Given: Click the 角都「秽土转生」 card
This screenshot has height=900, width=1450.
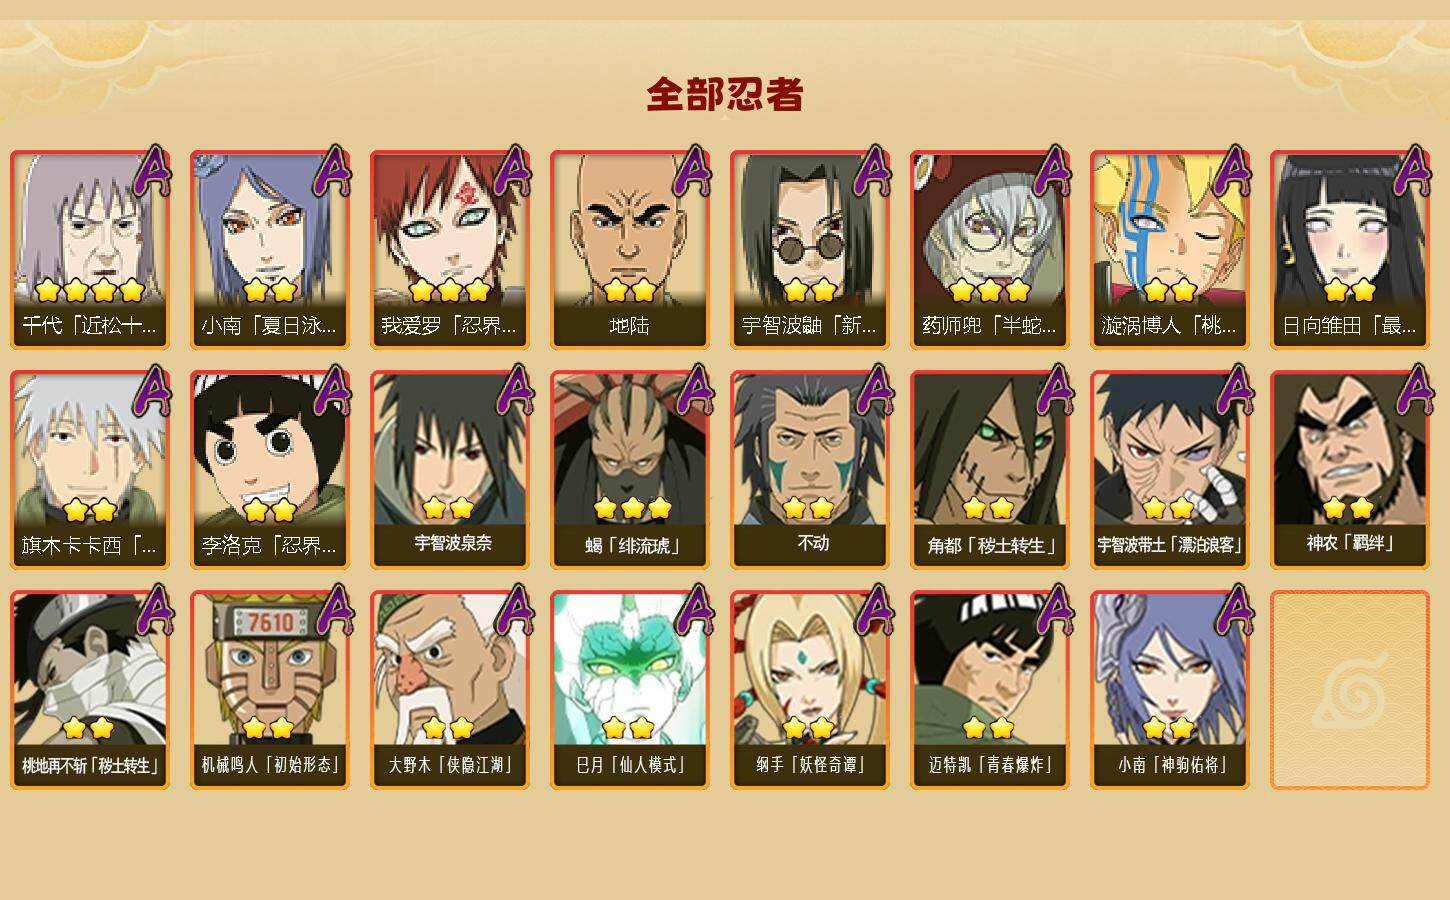Looking at the screenshot, I should [x=989, y=470].
